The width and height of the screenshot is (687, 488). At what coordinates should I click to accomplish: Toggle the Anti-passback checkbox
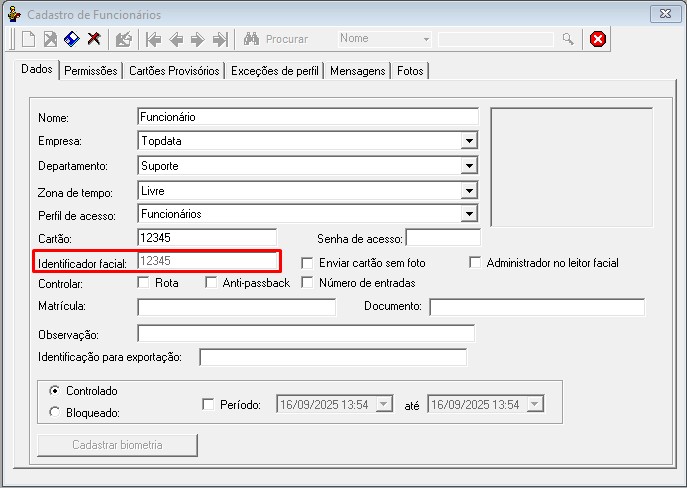(x=210, y=283)
